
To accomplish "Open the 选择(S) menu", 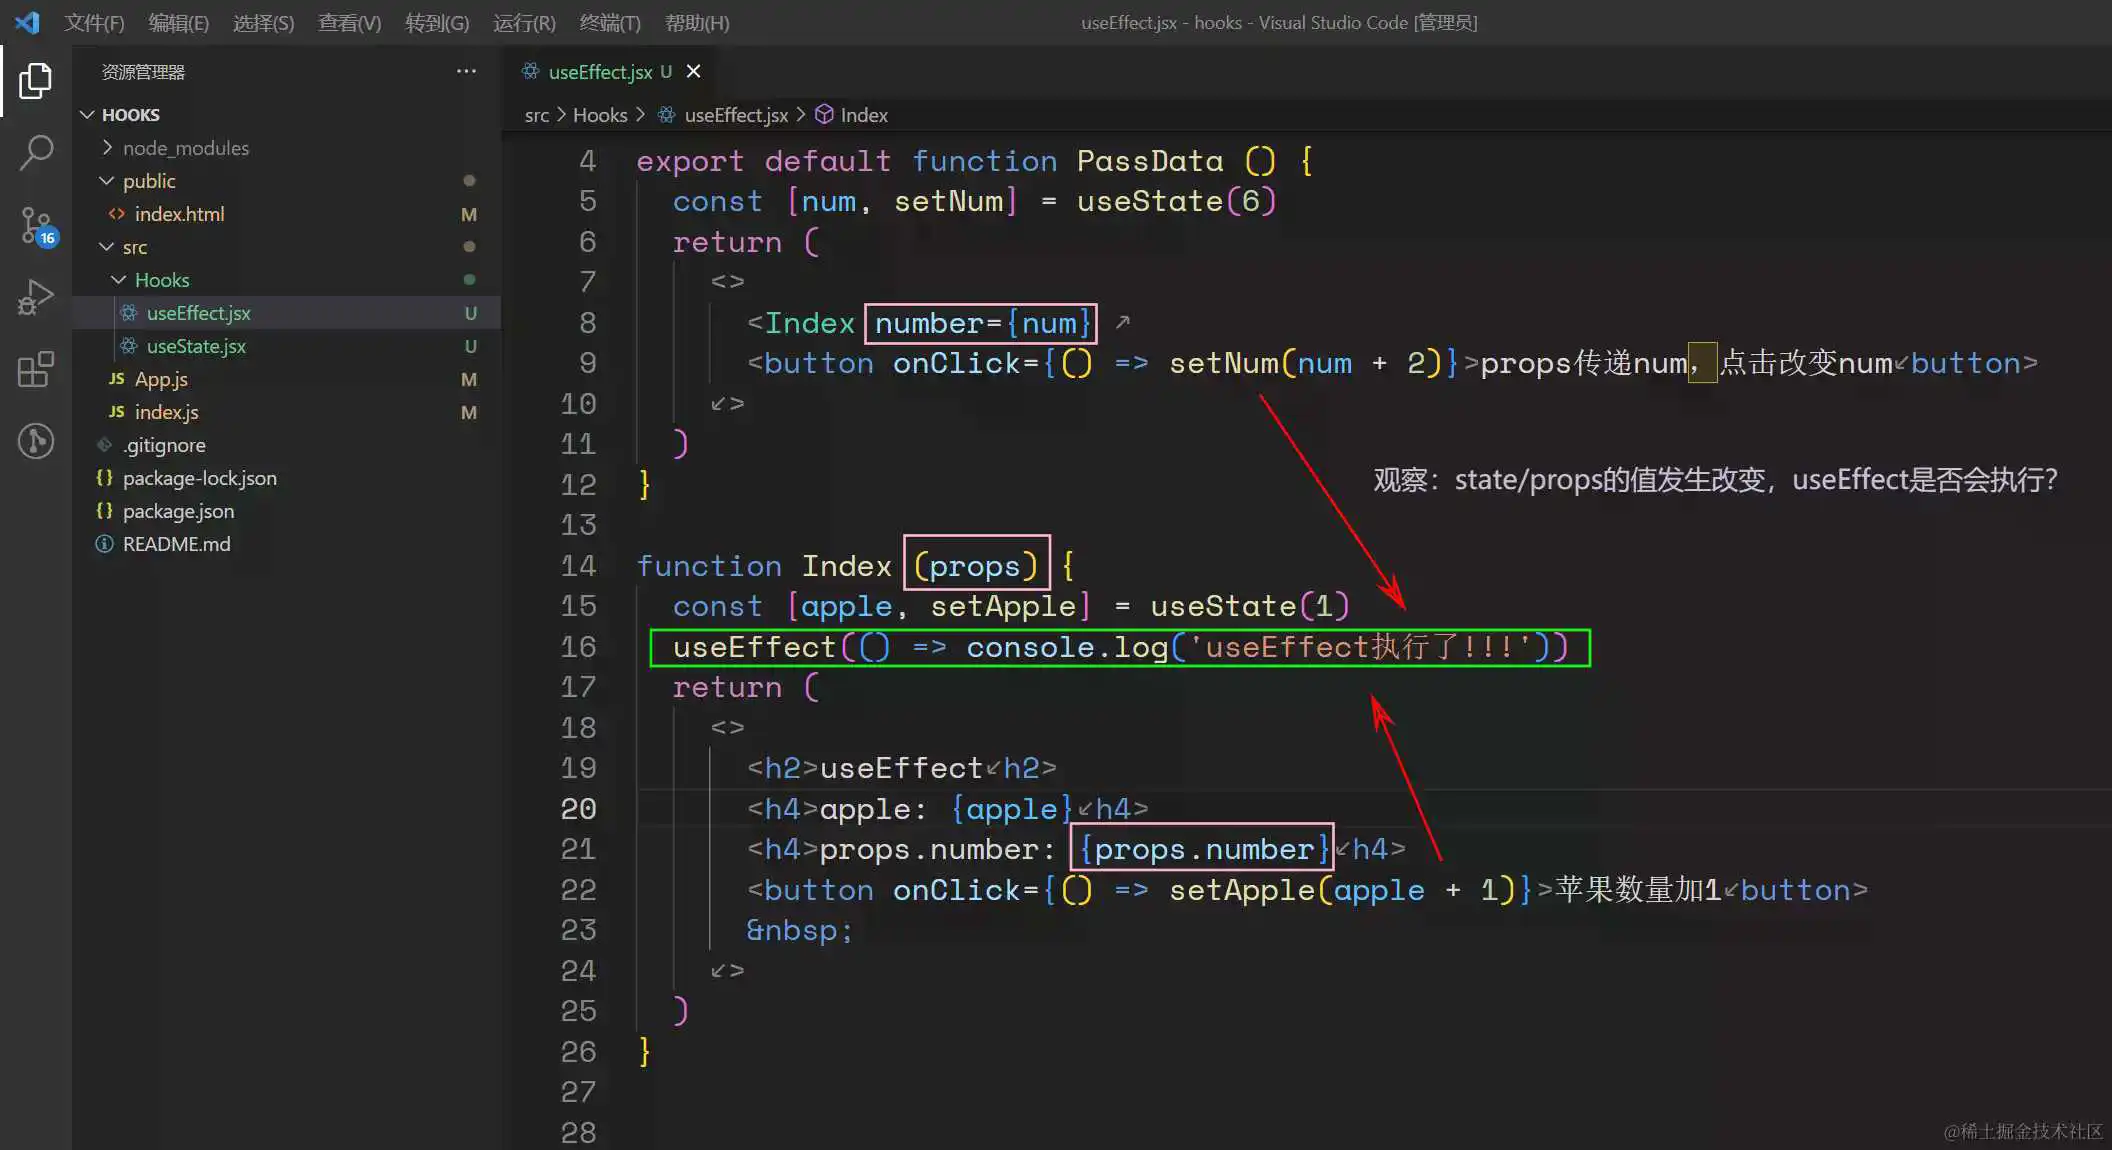I will tap(264, 22).
